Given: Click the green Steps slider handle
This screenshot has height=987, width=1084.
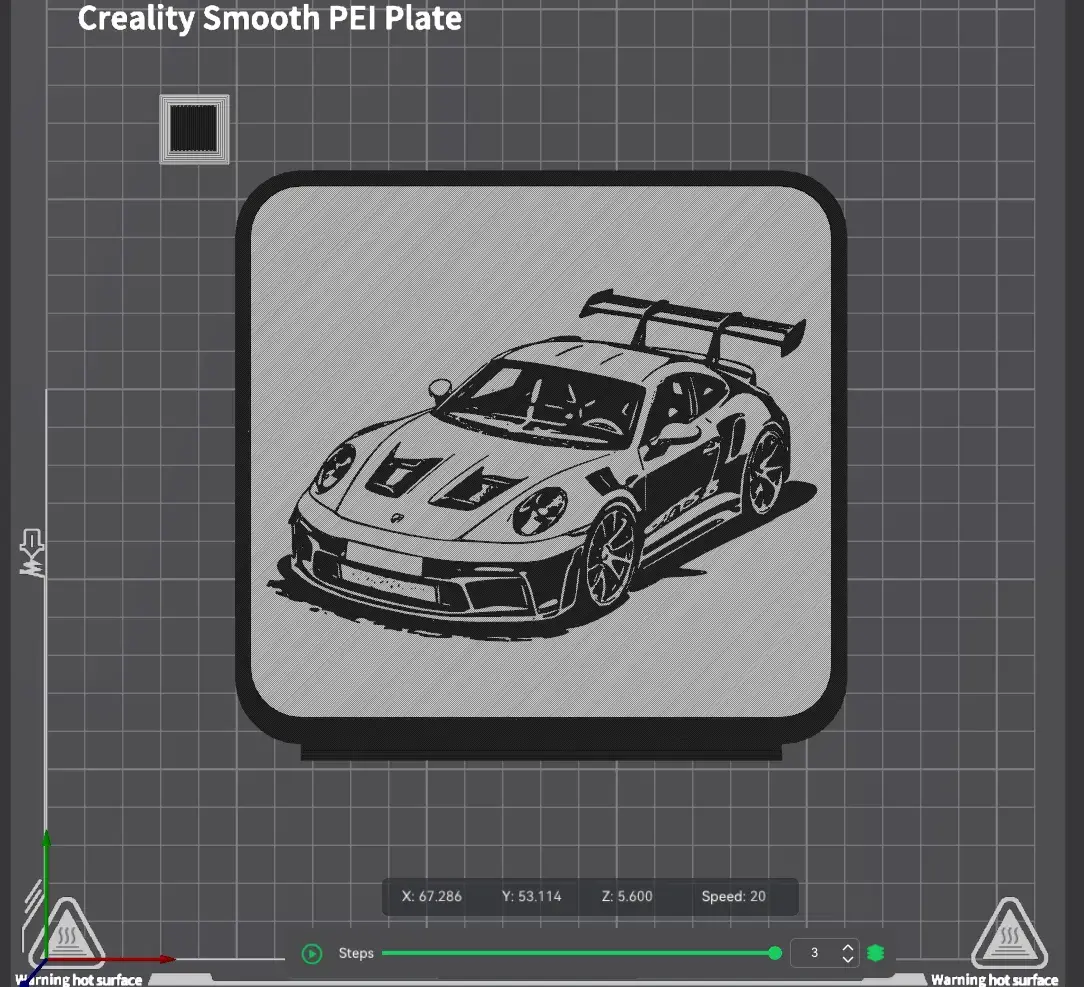Looking at the screenshot, I should 775,953.
